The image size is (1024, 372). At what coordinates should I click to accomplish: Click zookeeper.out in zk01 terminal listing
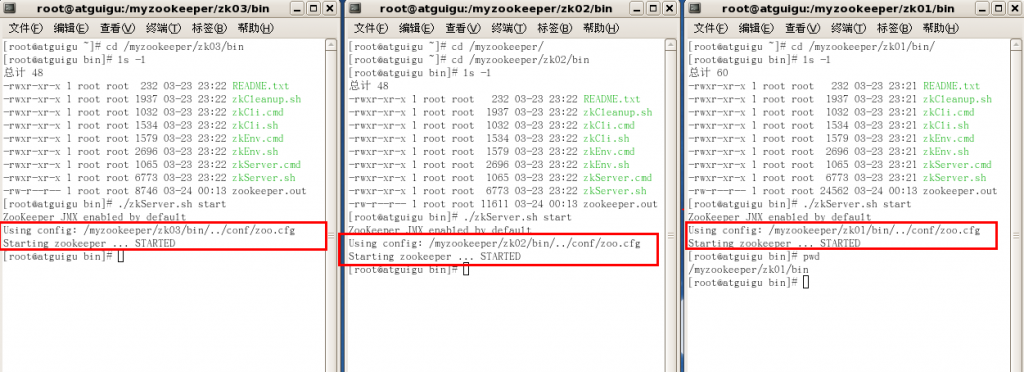tap(960, 191)
